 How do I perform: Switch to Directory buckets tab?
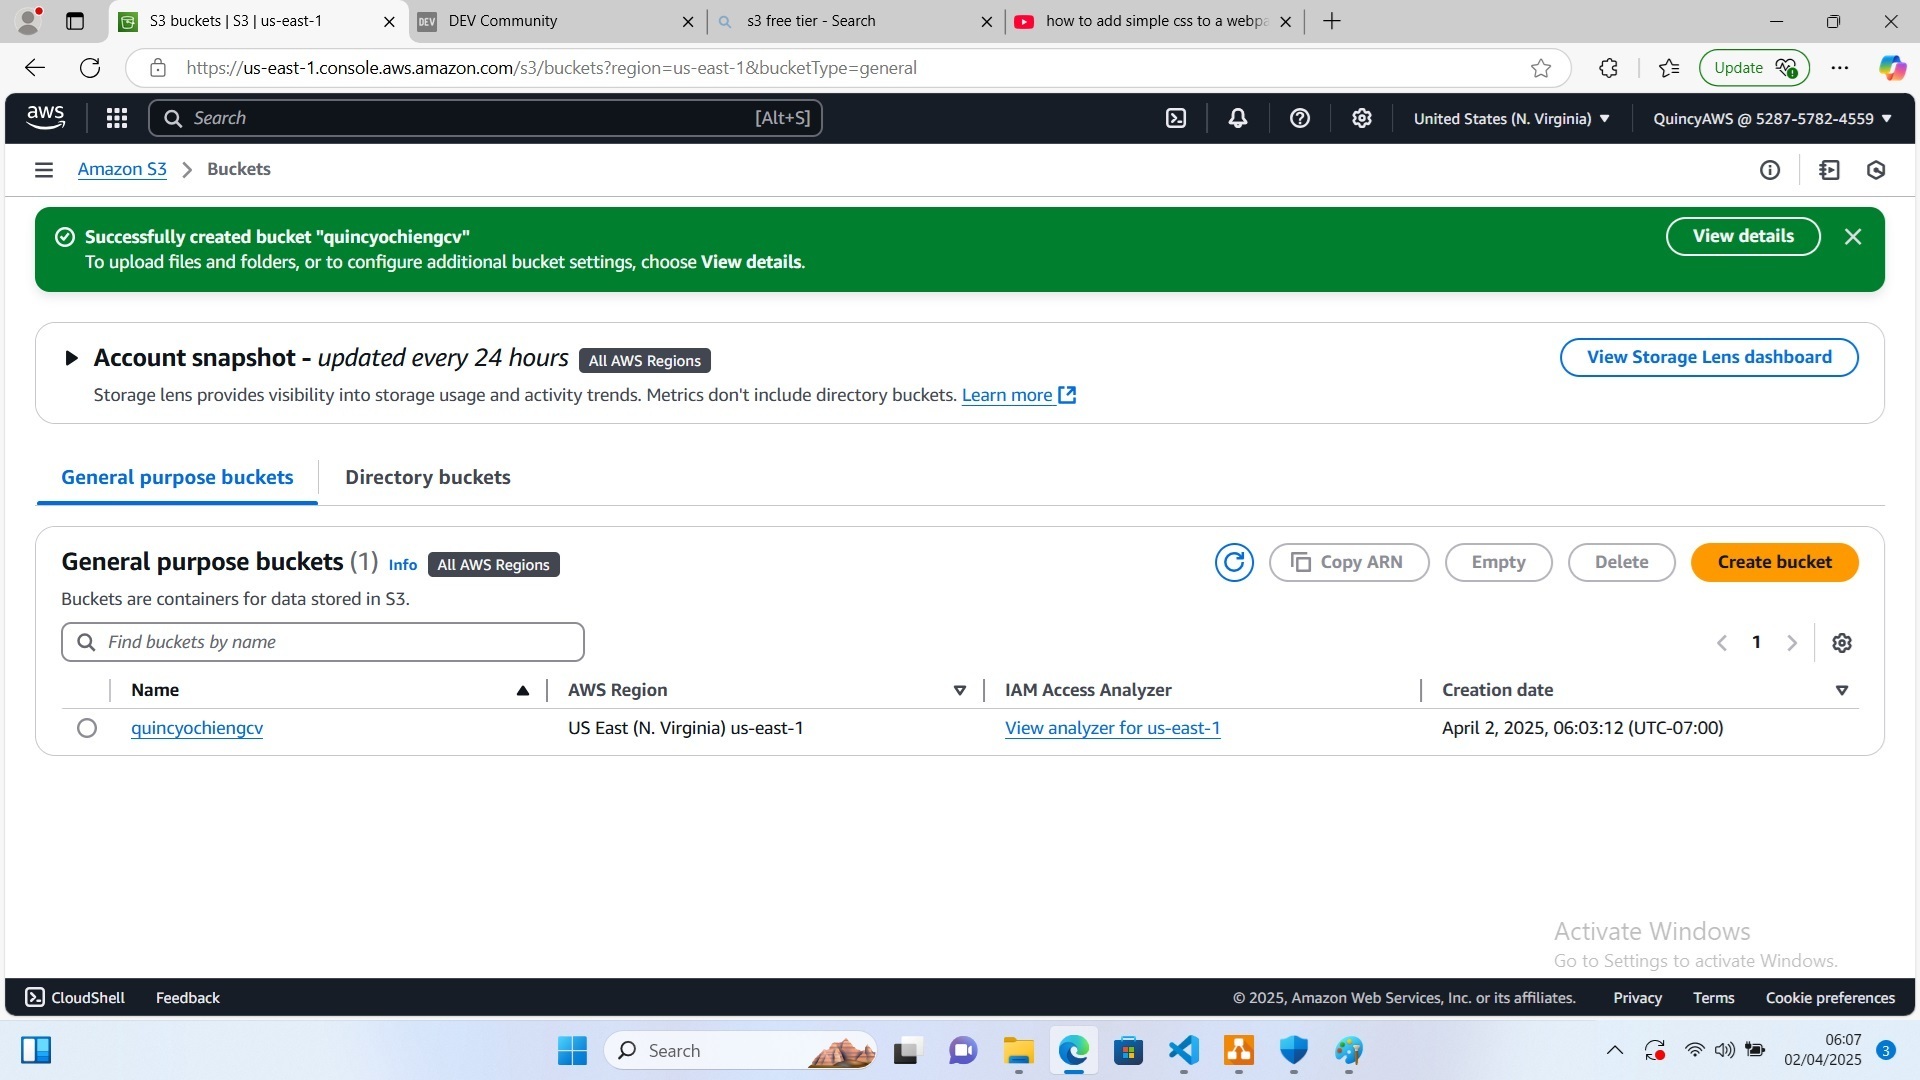point(428,477)
